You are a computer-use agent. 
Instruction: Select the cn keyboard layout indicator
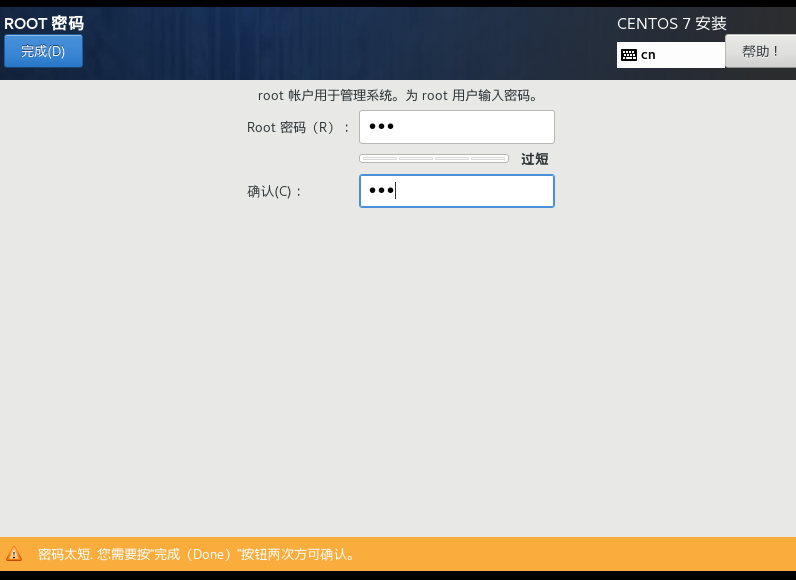point(671,55)
